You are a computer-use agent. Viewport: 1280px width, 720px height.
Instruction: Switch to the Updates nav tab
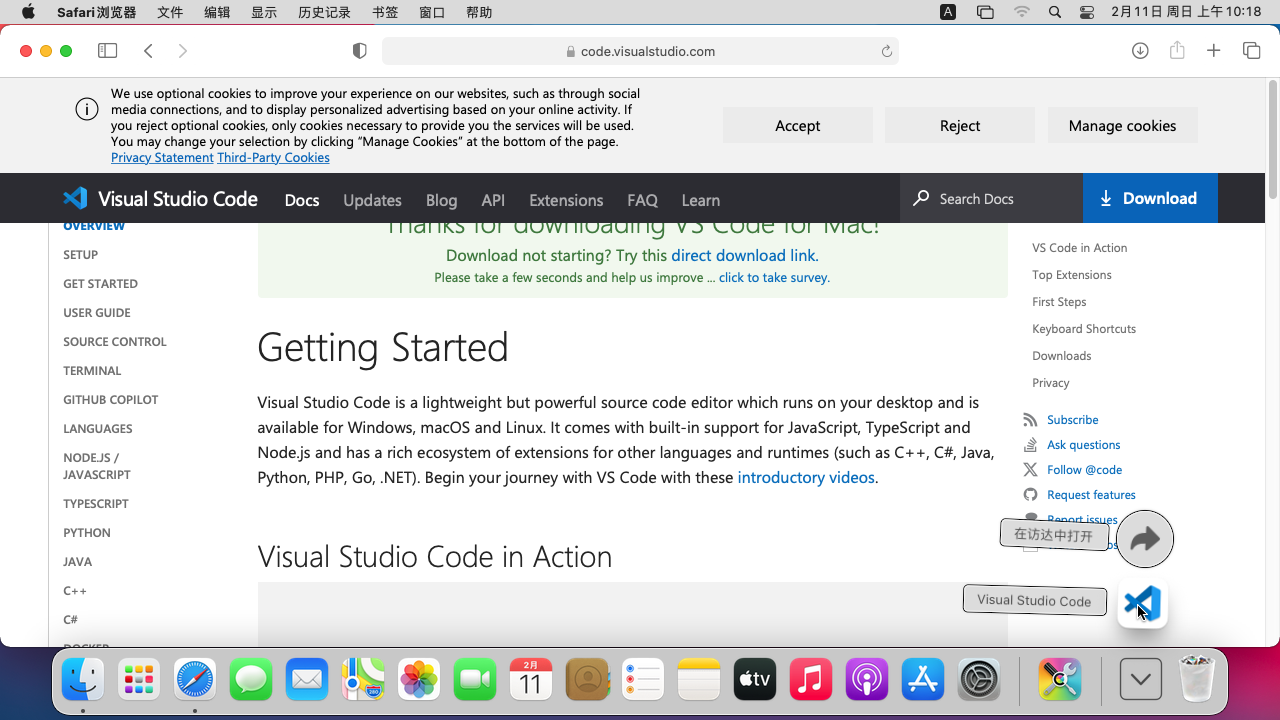pos(372,200)
